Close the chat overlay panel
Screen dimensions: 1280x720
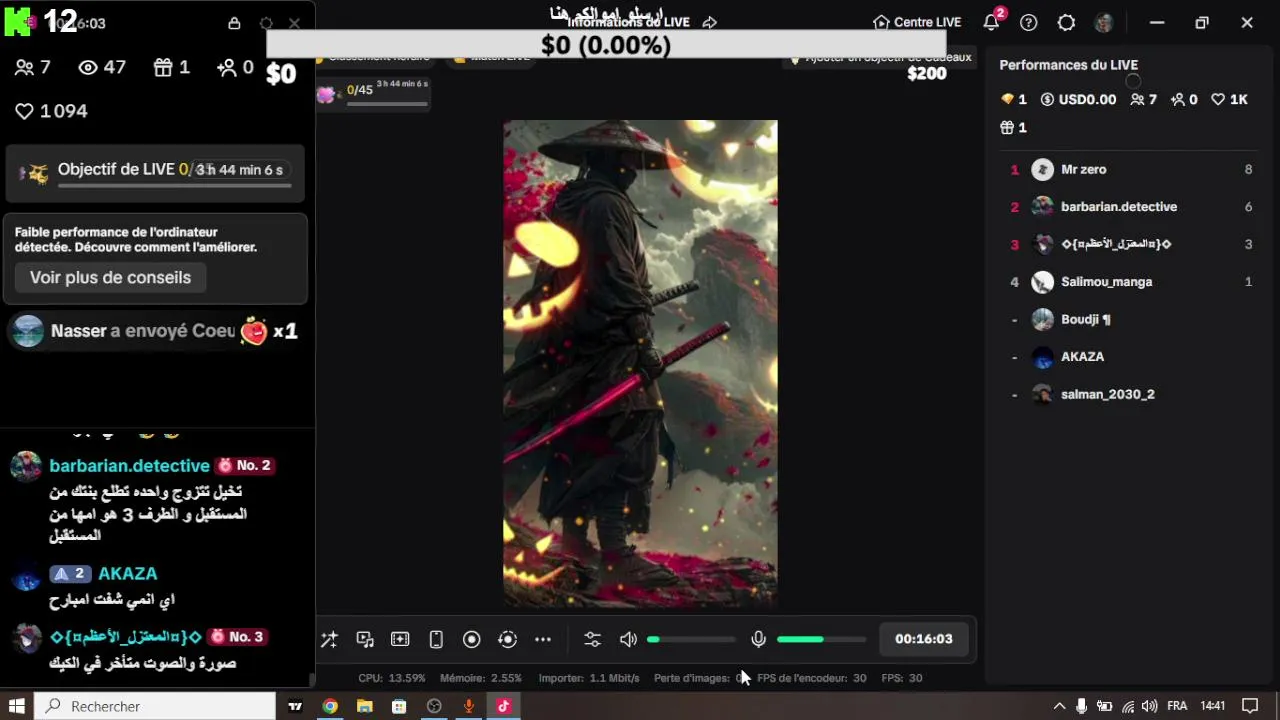[x=294, y=23]
